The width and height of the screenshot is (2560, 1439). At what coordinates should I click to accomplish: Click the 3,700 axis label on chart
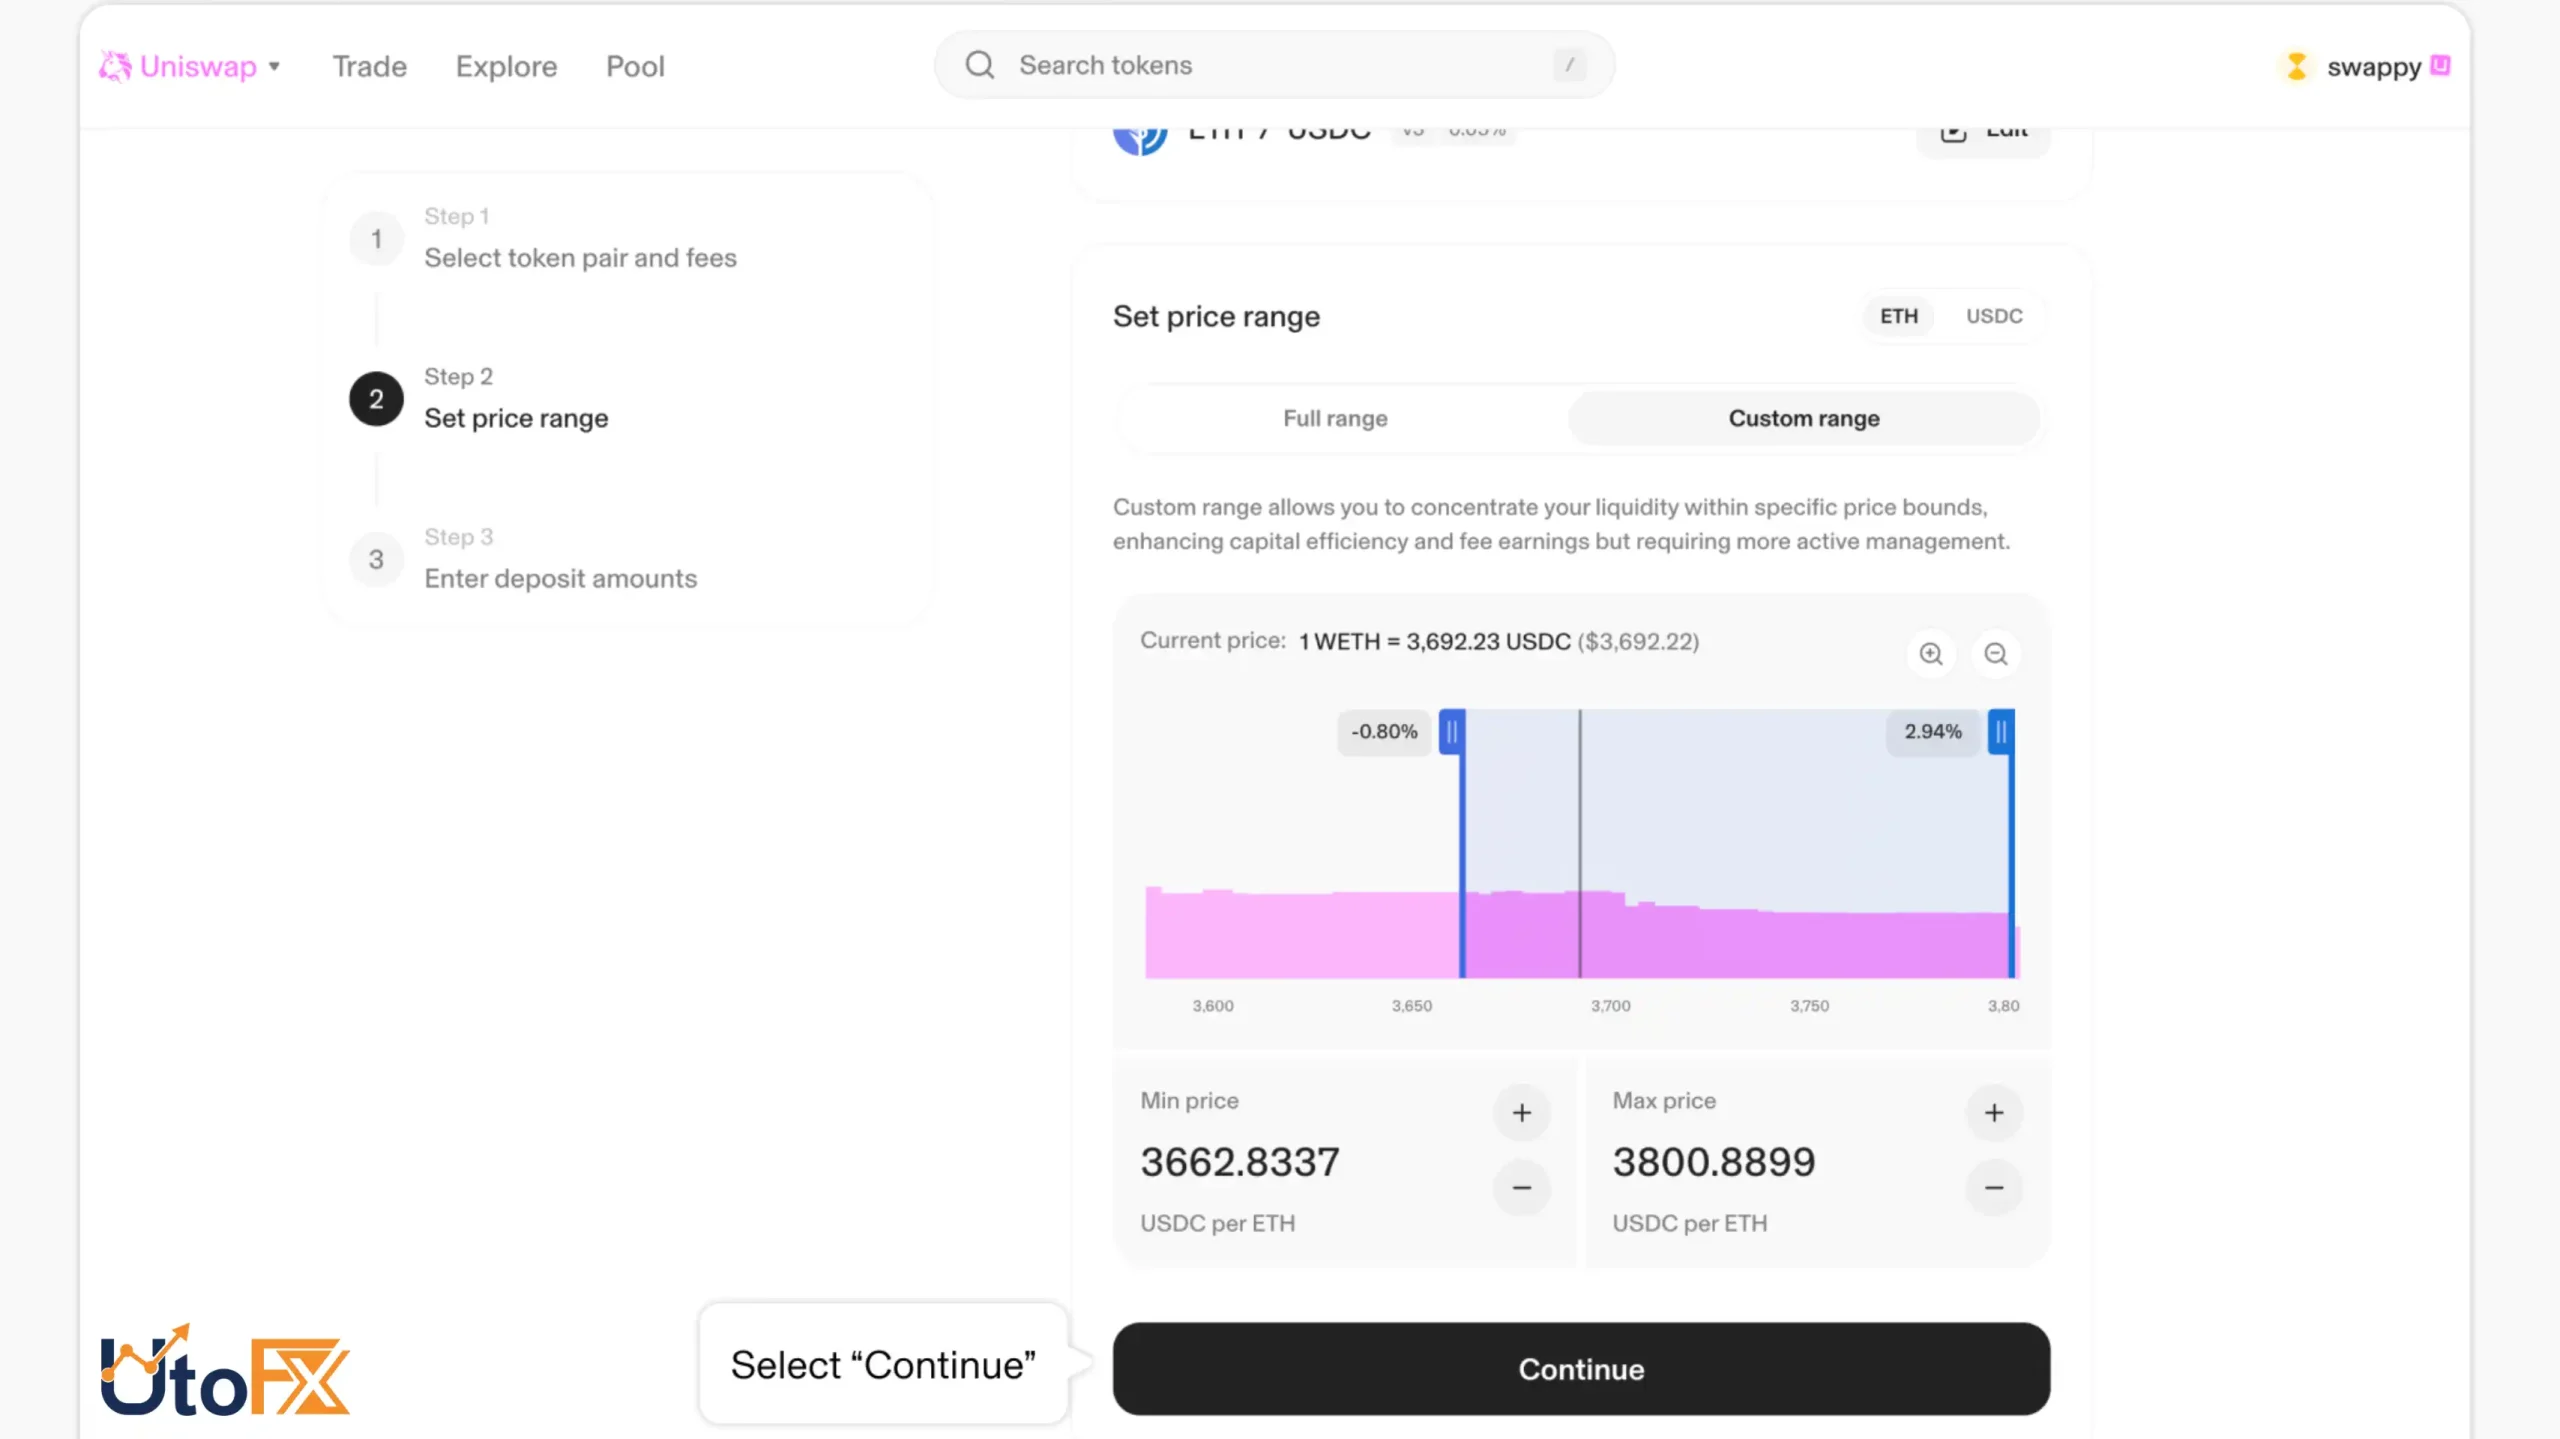(x=1610, y=1006)
